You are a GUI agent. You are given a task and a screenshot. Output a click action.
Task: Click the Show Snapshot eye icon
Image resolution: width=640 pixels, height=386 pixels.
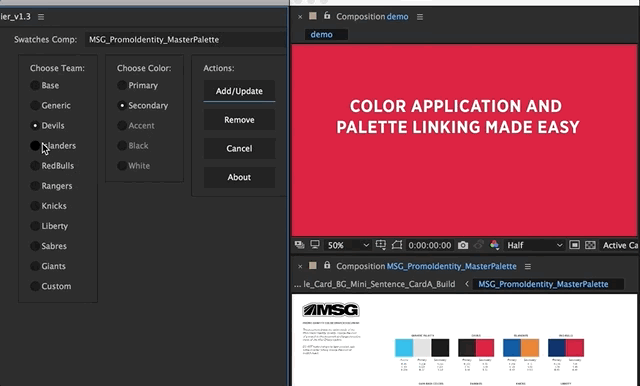(478, 245)
